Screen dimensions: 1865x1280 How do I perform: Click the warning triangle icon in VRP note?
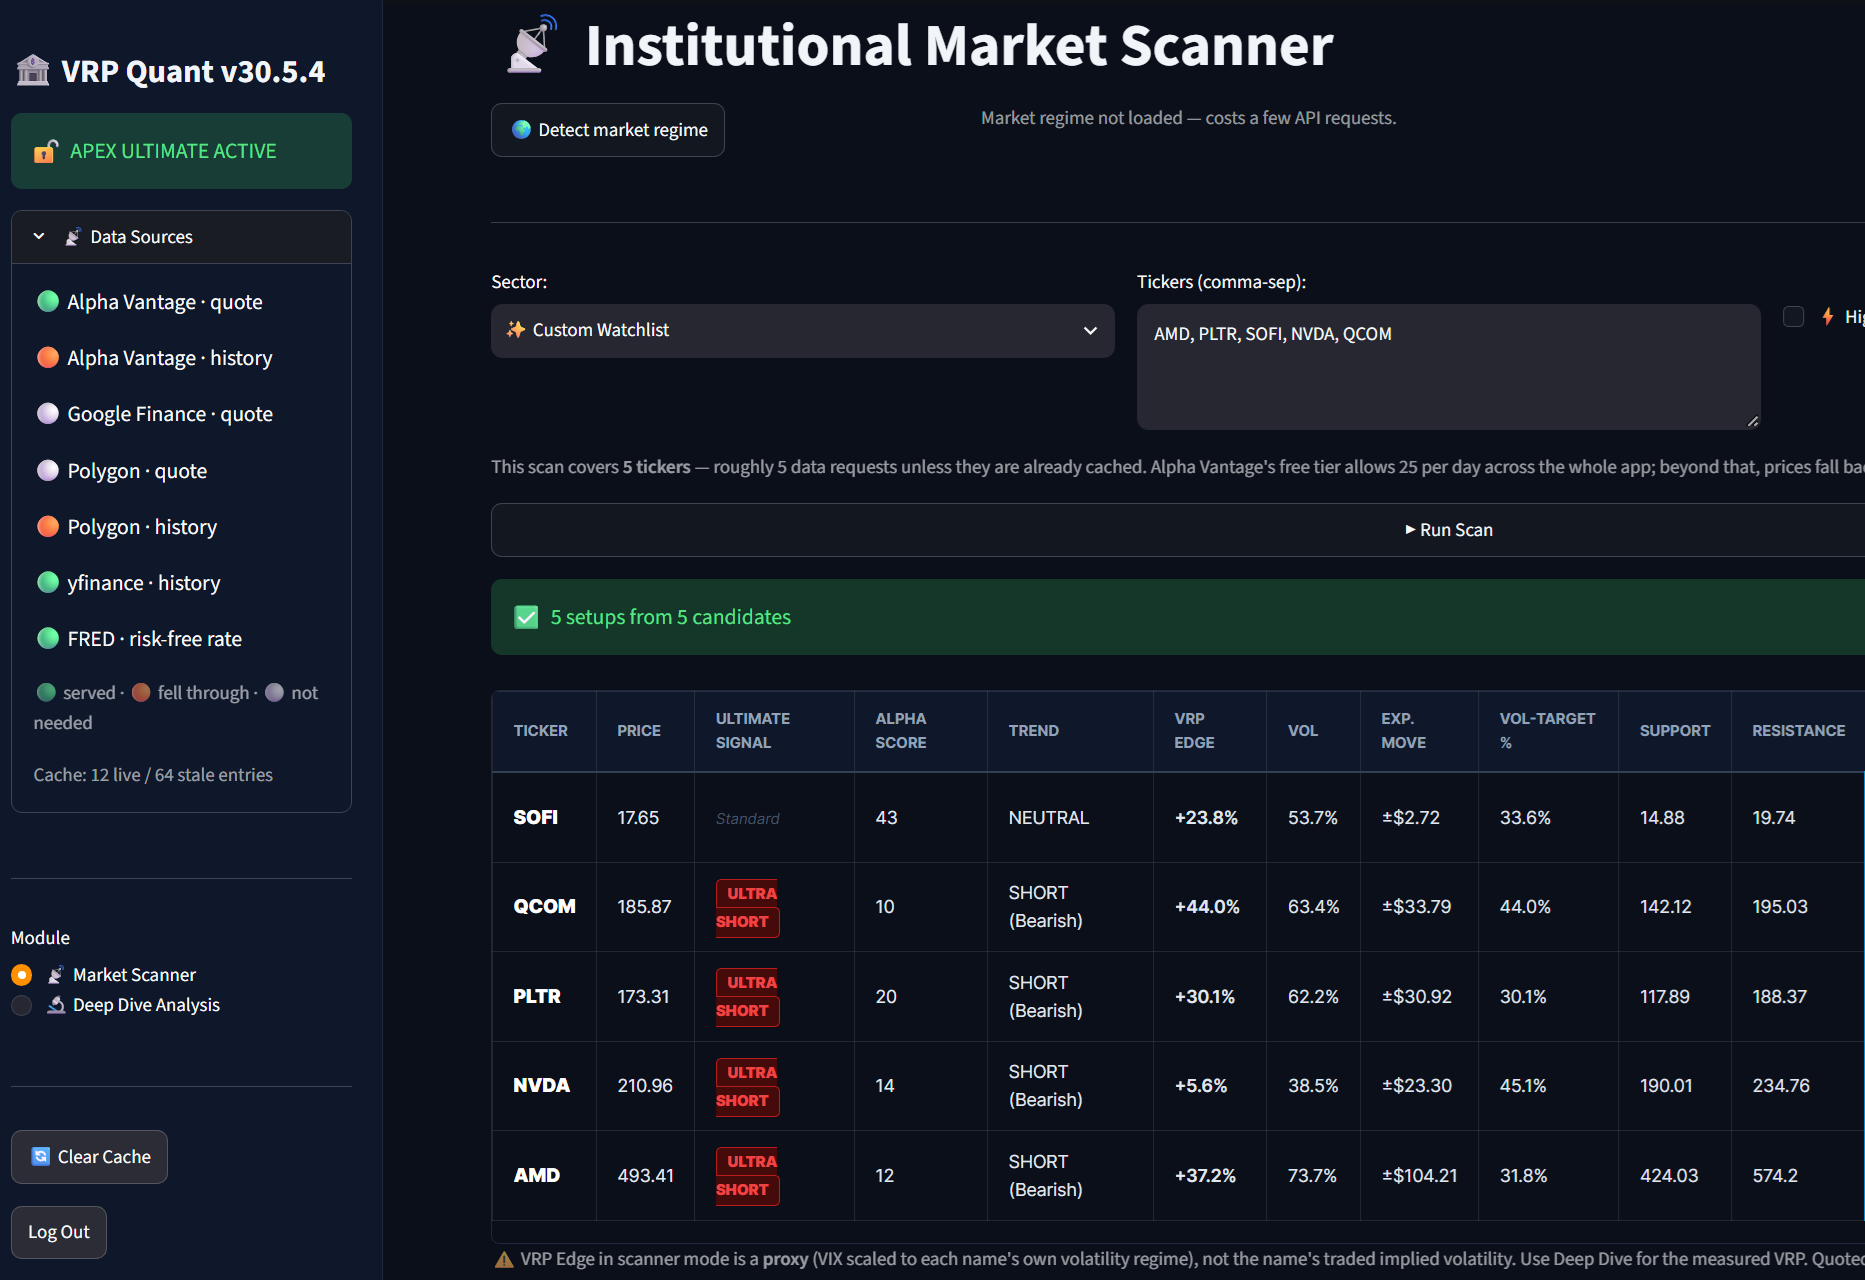click(x=504, y=1259)
